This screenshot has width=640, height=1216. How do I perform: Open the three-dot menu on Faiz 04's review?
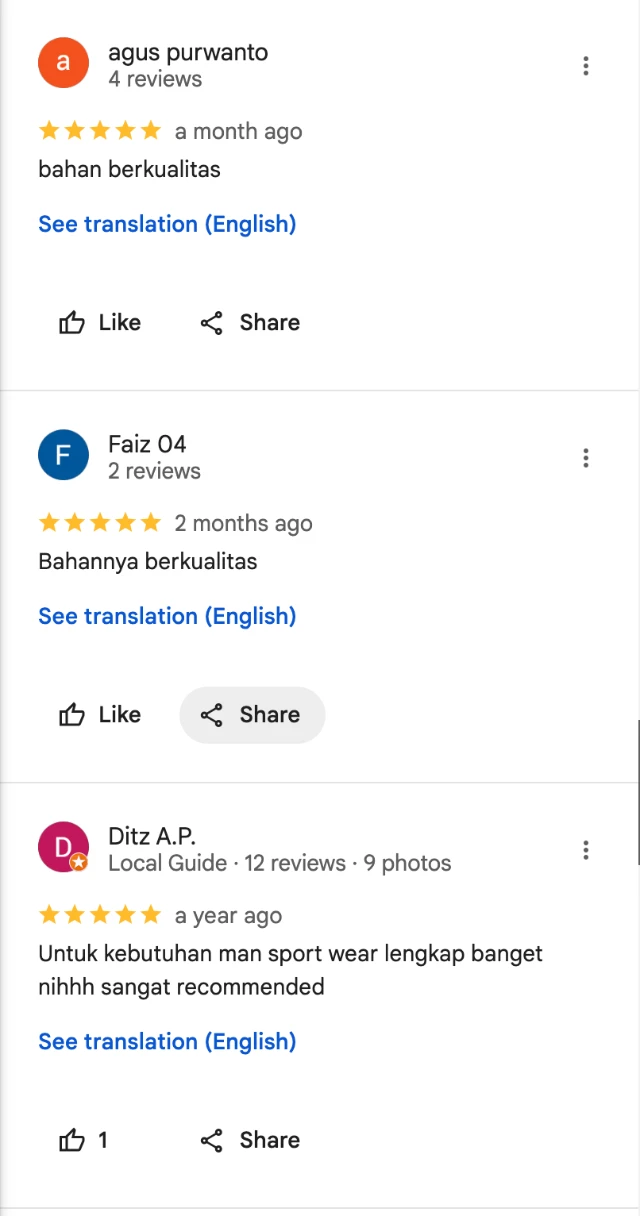(586, 457)
